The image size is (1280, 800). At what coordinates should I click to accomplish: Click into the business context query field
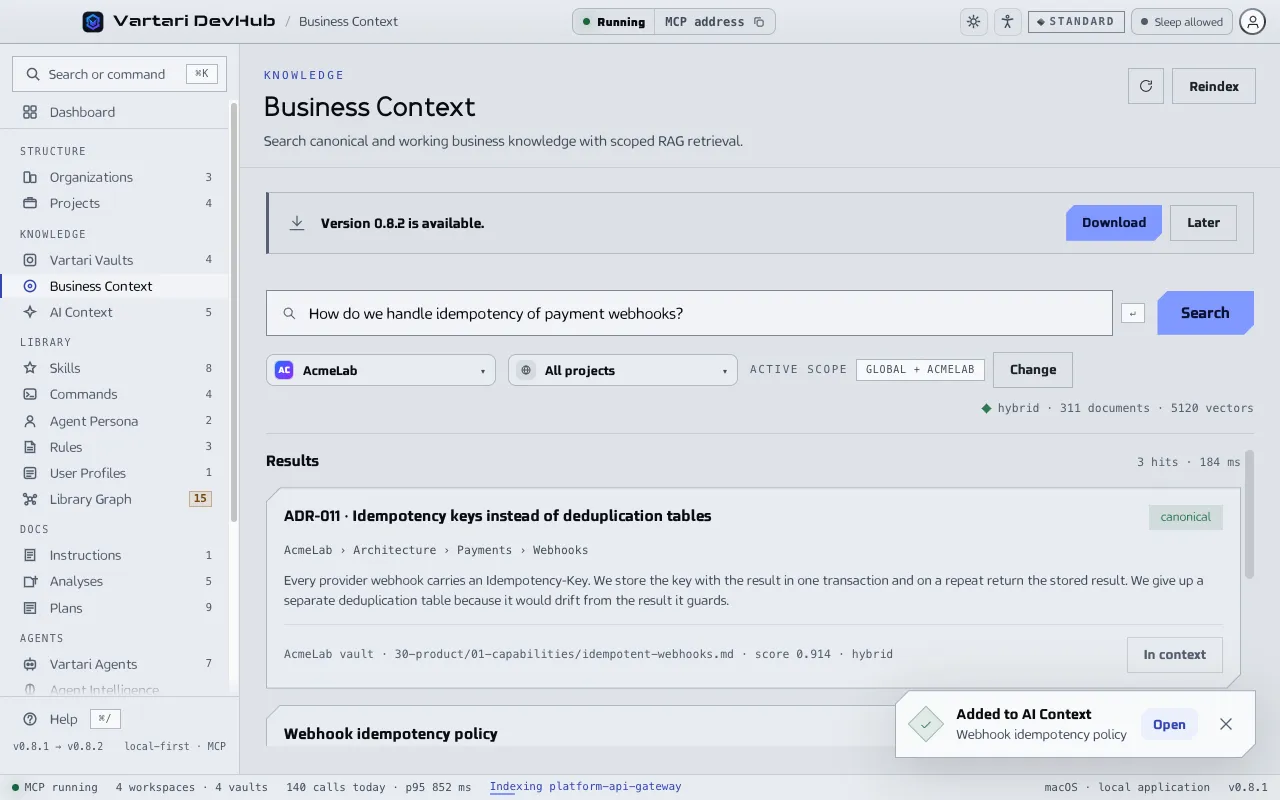click(x=689, y=313)
